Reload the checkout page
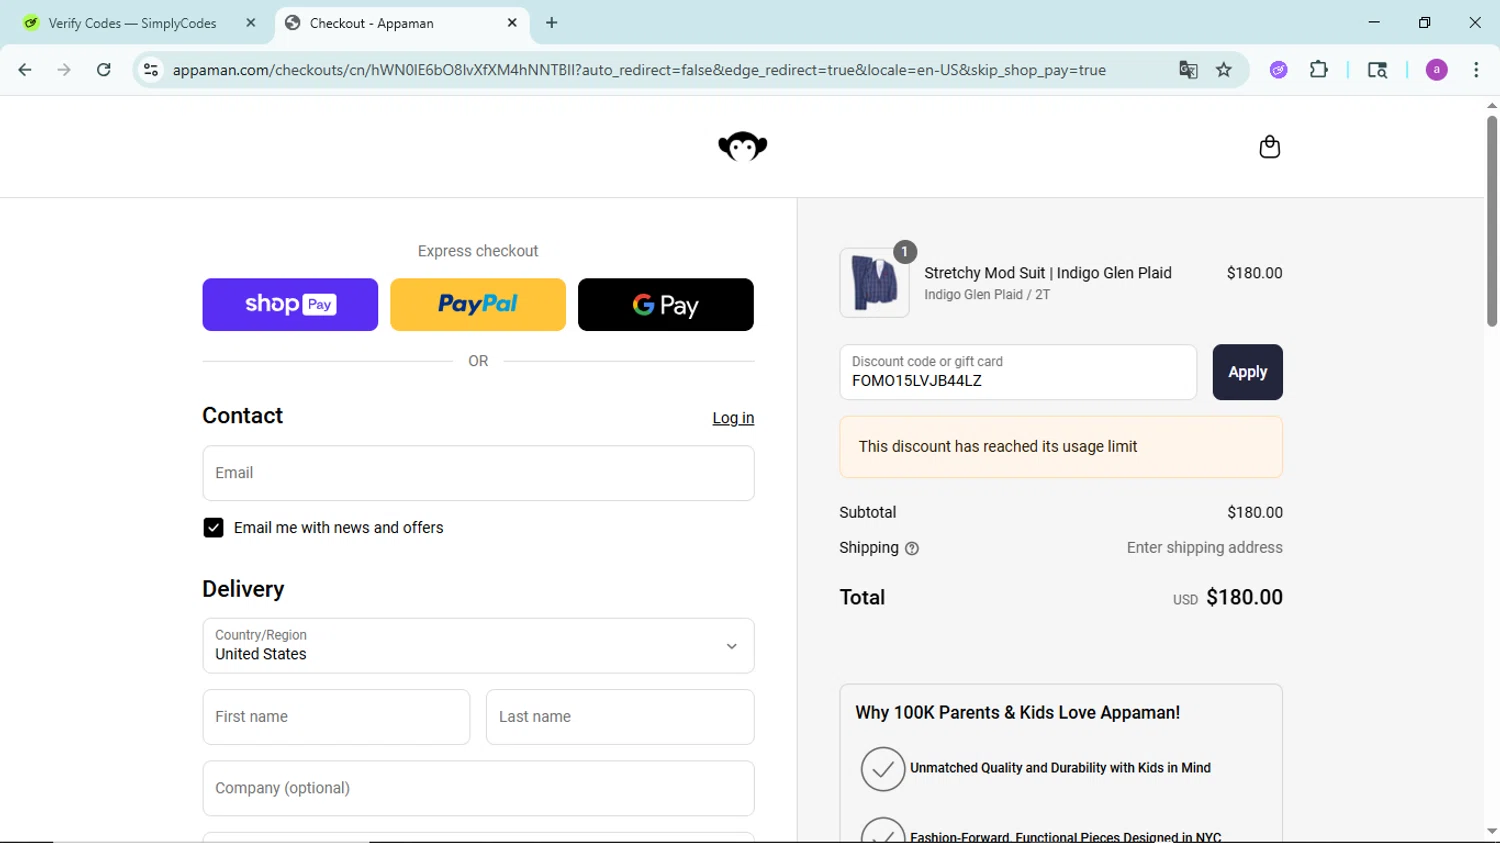This screenshot has height=843, width=1500. click(x=104, y=70)
